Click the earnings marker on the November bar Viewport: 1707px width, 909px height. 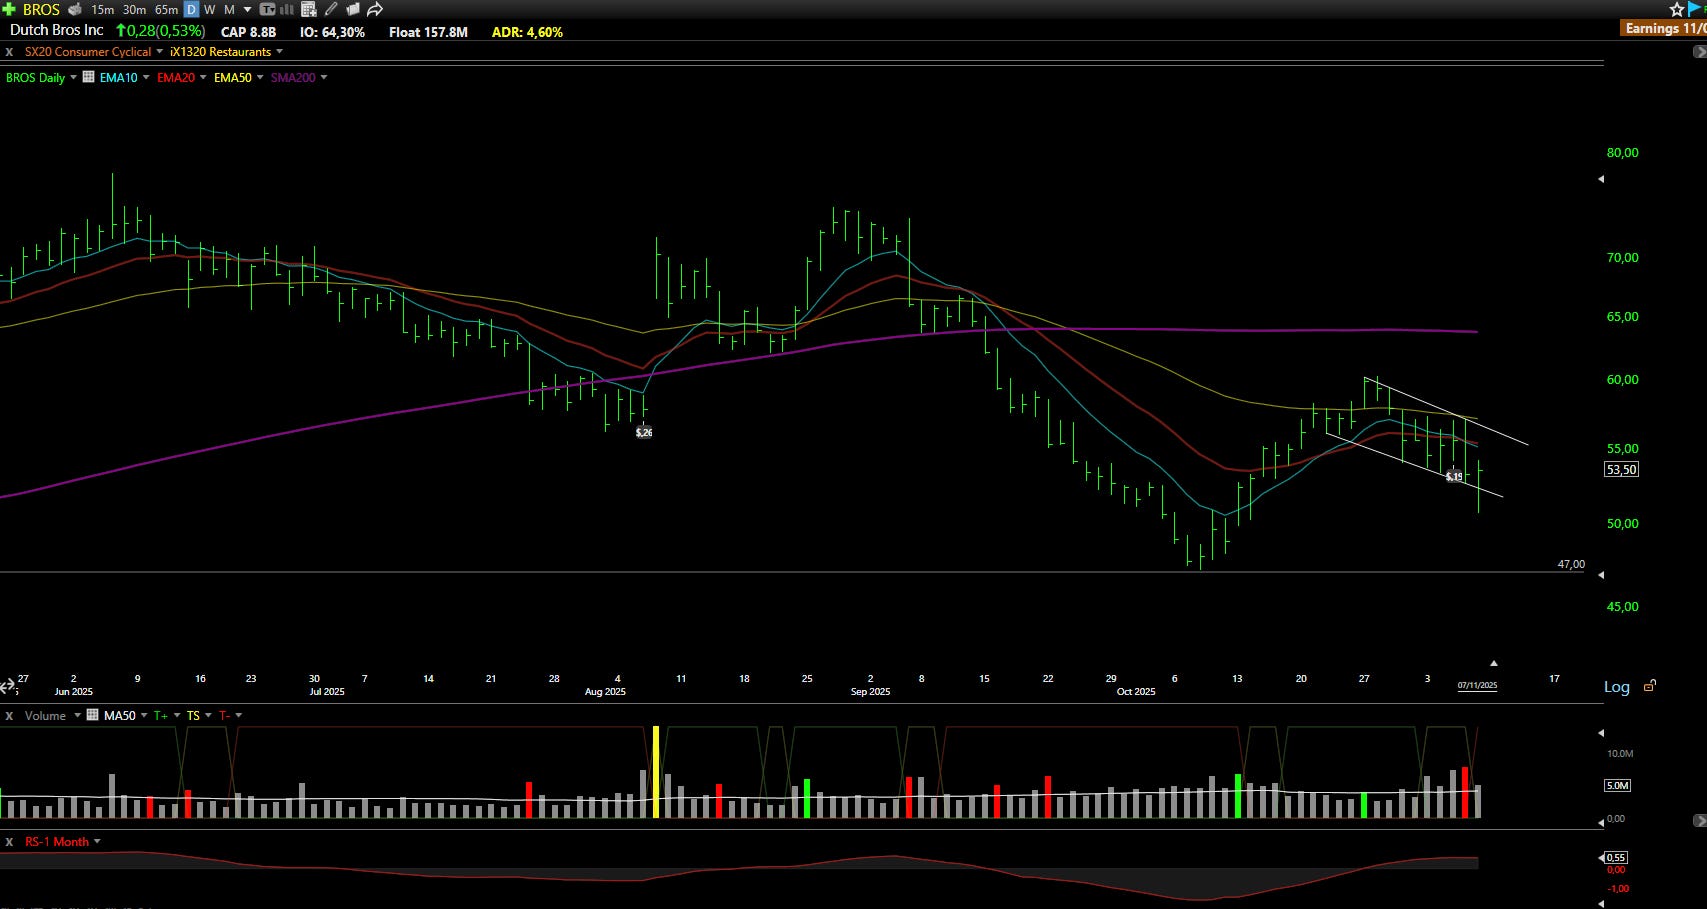tap(1454, 476)
